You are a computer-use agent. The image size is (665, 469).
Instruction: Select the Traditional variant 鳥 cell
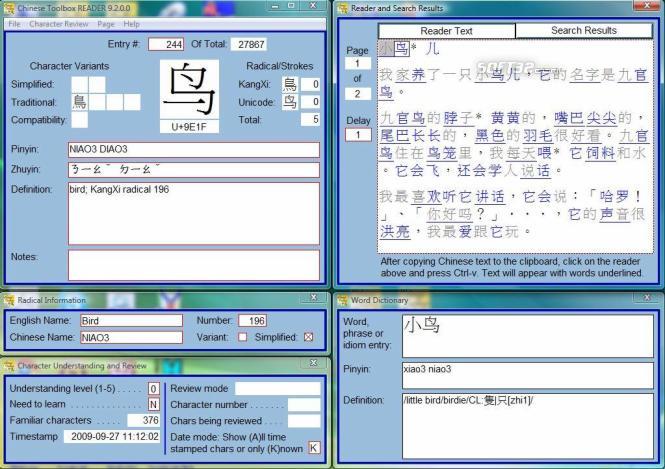pyautogui.click(x=80, y=102)
